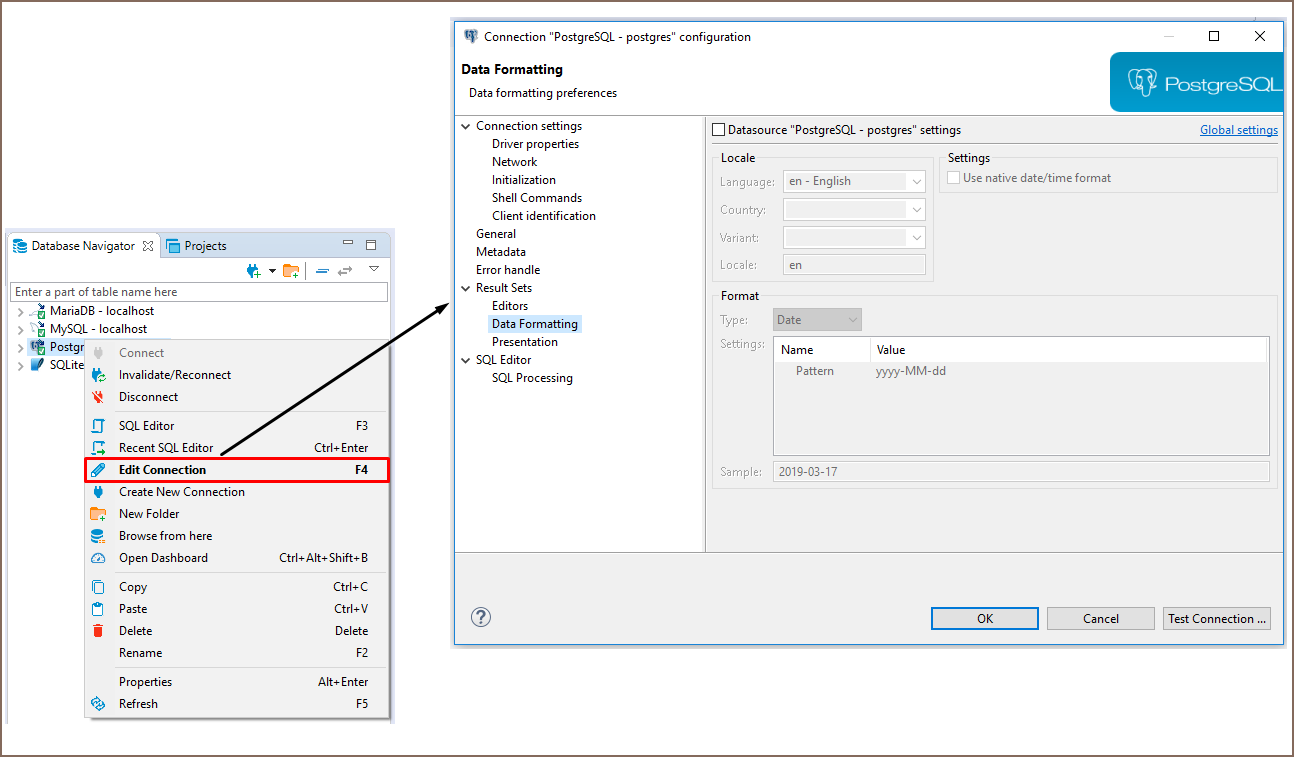The height and width of the screenshot is (757, 1294).
Task: Click the MariaDB connection icon in navigator
Action: 38,311
